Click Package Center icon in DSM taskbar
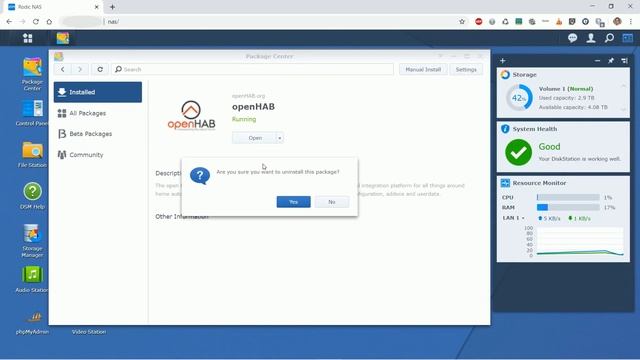This screenshot has height=360, width=640. 62,38
